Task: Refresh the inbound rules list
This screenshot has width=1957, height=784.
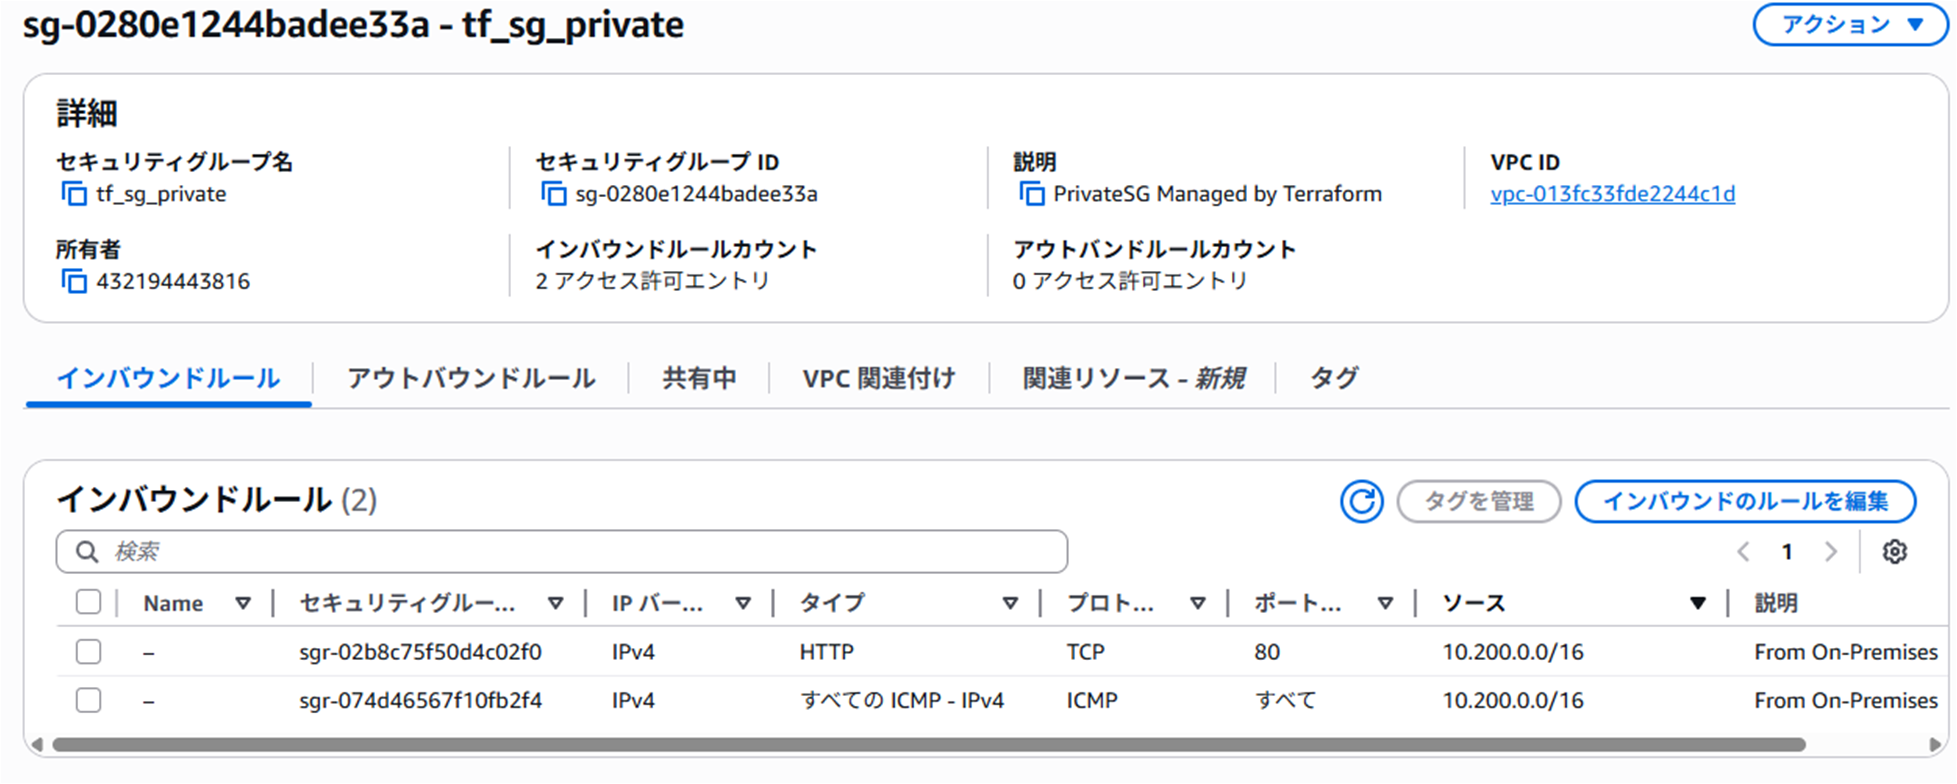Action: 1361,501
